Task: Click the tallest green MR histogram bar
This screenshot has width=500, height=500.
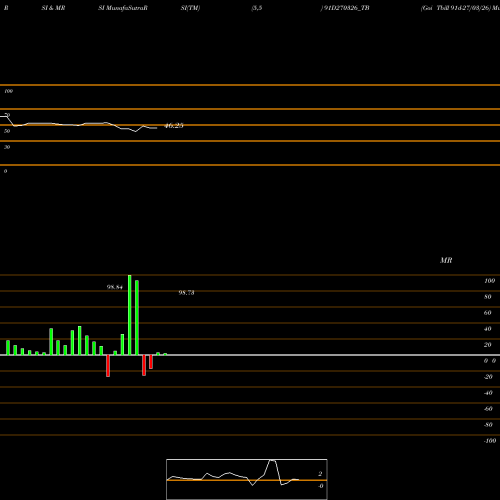Action: click(130, 315)
